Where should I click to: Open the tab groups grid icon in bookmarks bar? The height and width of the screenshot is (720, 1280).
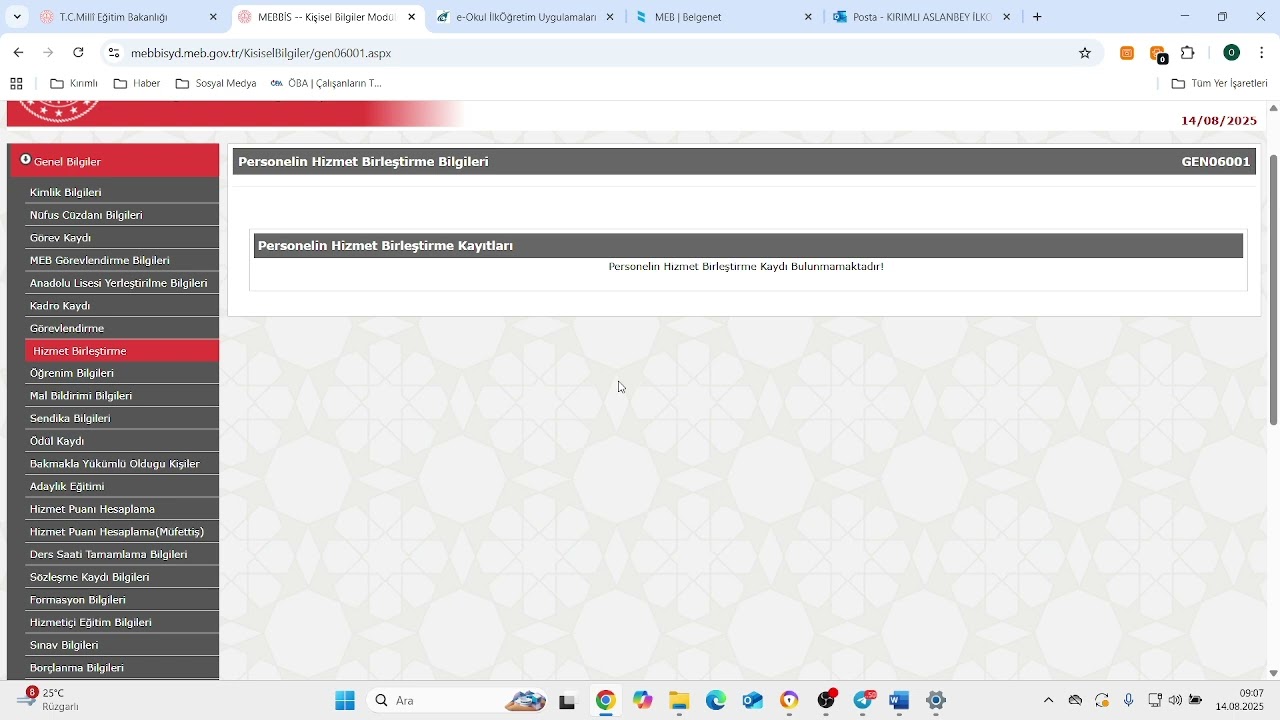pos(16,84)
